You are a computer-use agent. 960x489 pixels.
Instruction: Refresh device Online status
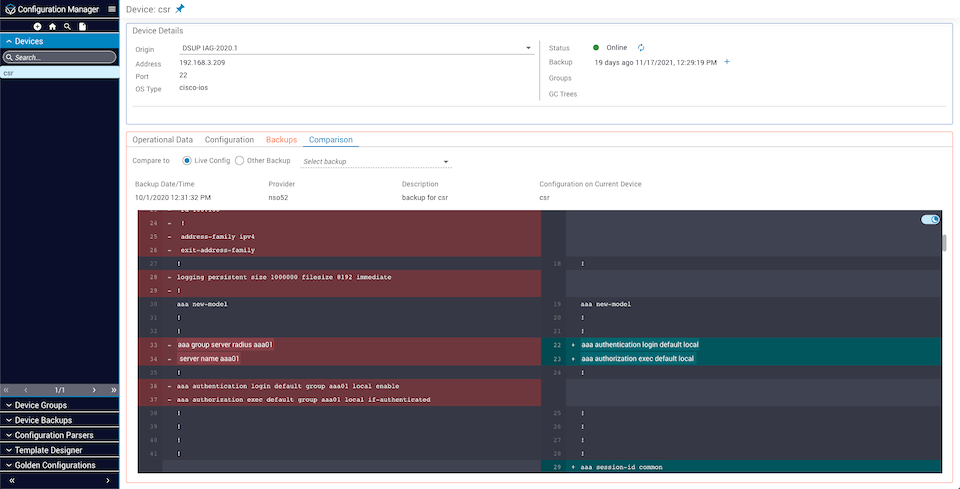pyautogui.click(x=641, y=47)
